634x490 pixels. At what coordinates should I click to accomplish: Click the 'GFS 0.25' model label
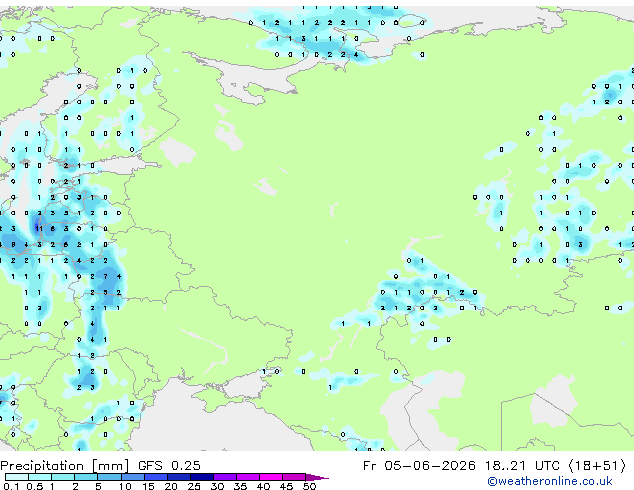169,466
